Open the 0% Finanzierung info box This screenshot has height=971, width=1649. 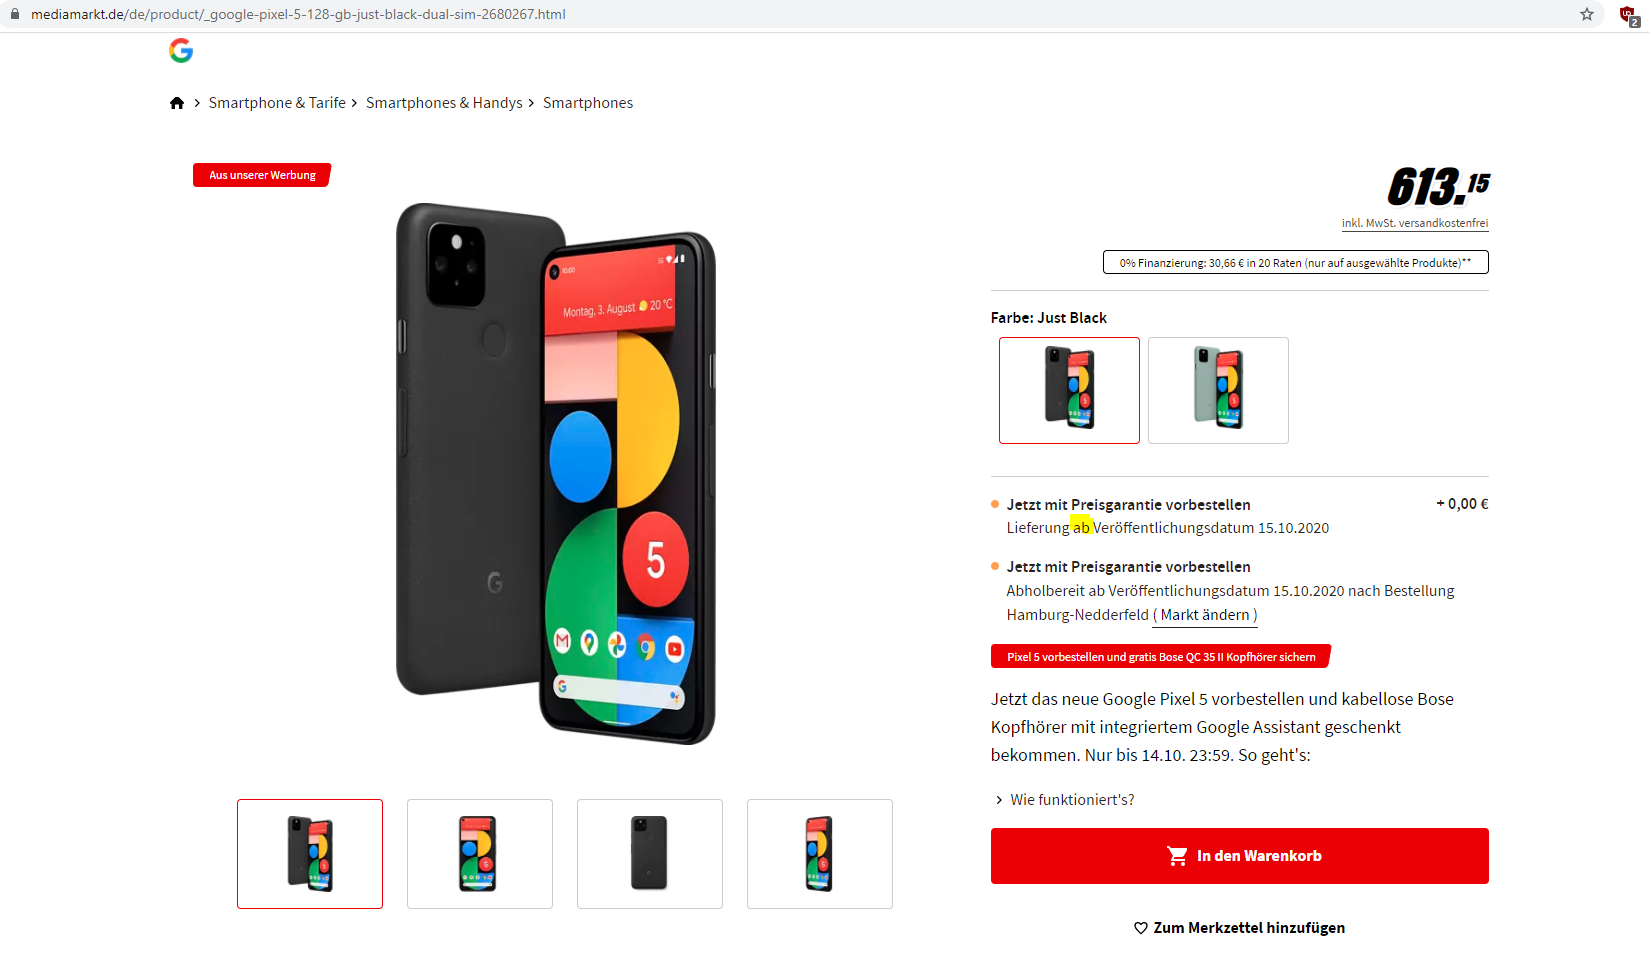coord(1295,262)
